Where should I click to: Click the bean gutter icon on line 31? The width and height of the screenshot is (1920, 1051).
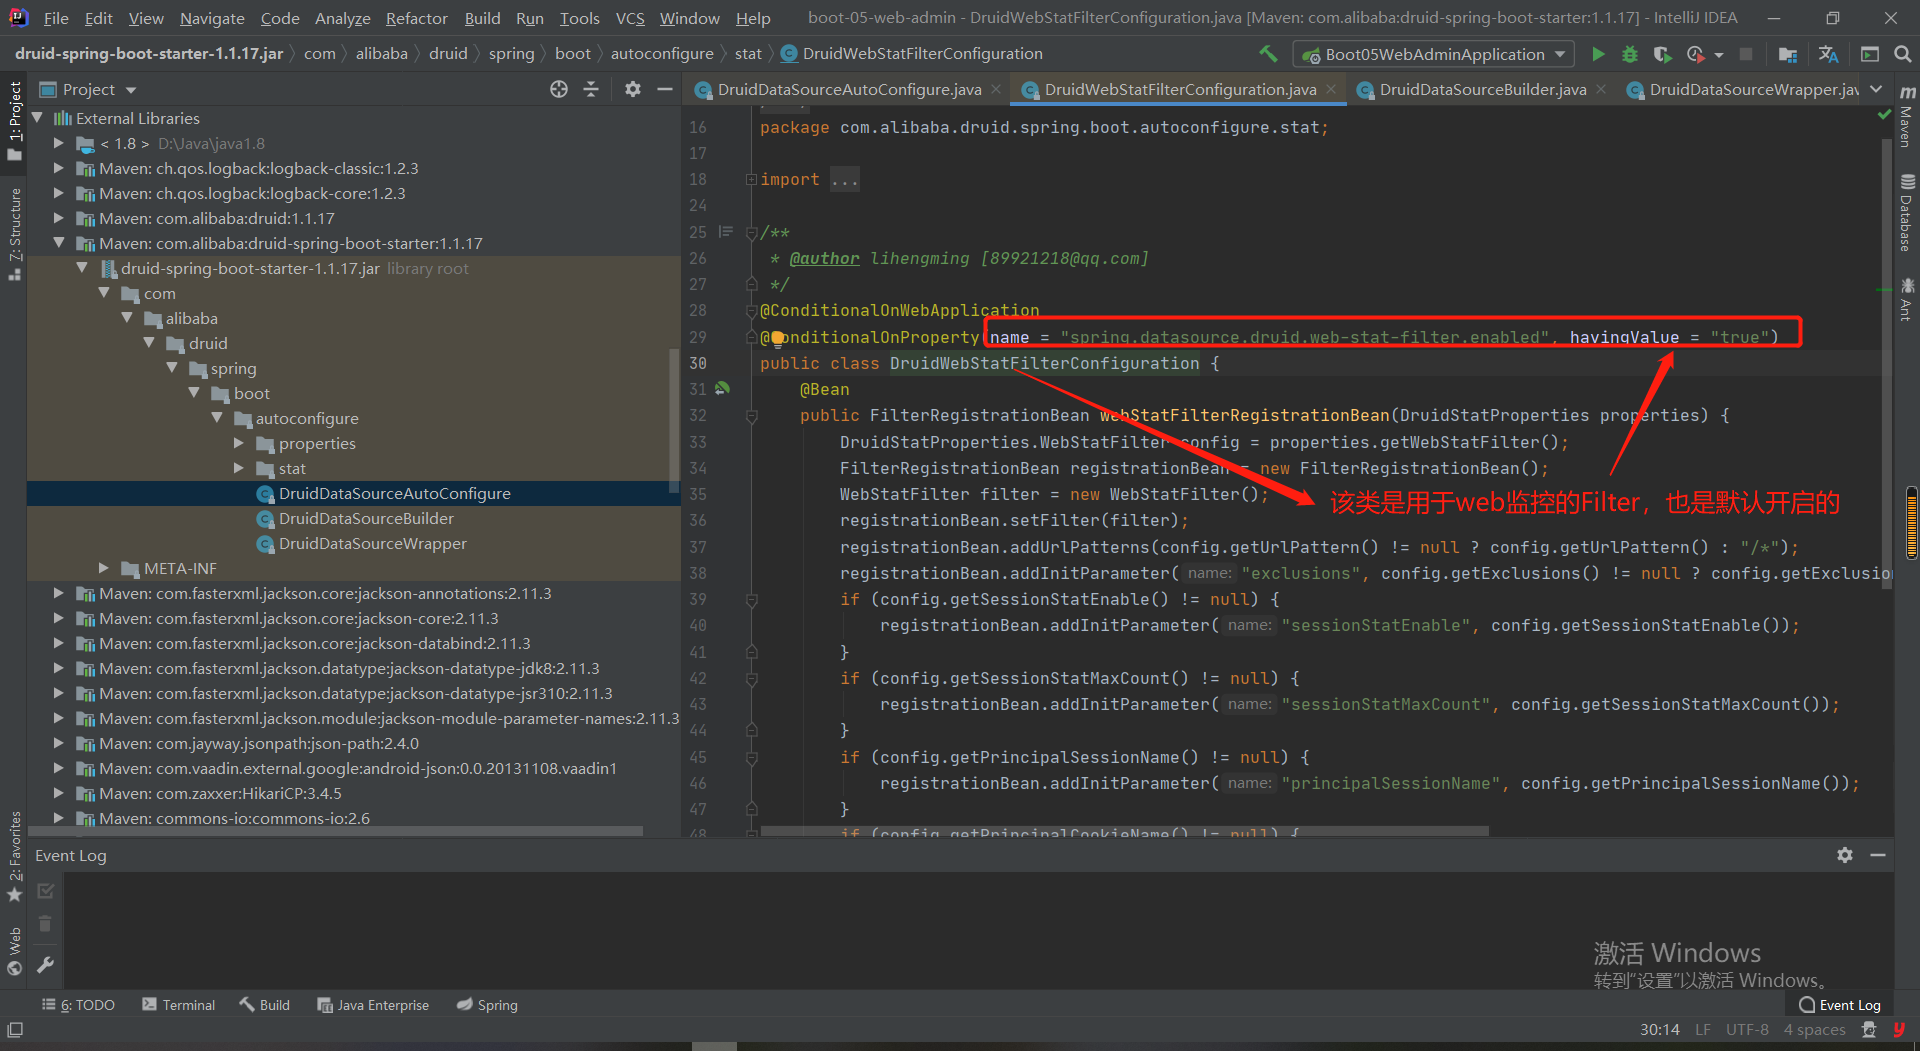tap(722, 389)
